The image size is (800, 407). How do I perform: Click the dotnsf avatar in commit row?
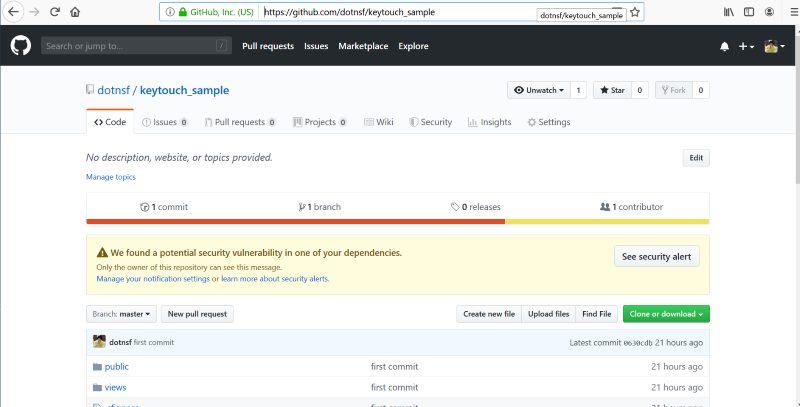click(x=99, y=342)
